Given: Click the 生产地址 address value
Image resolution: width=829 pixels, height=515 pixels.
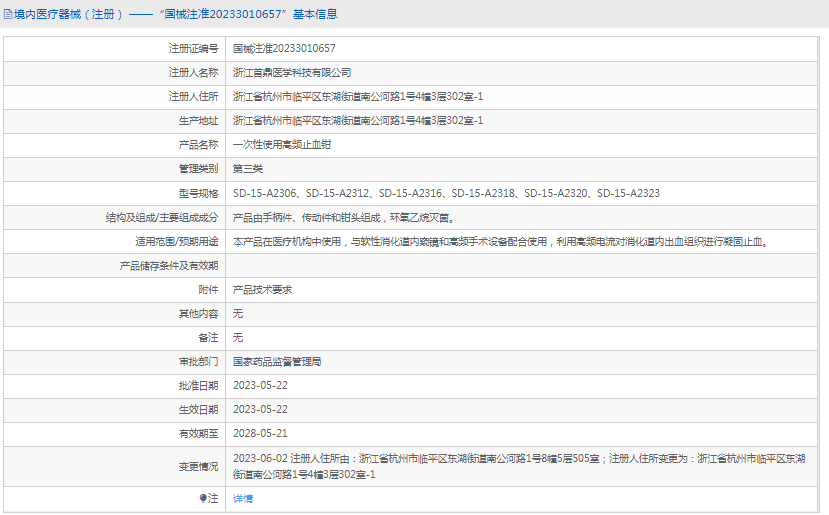Looking at the screenshot, I should click(358, 121).
